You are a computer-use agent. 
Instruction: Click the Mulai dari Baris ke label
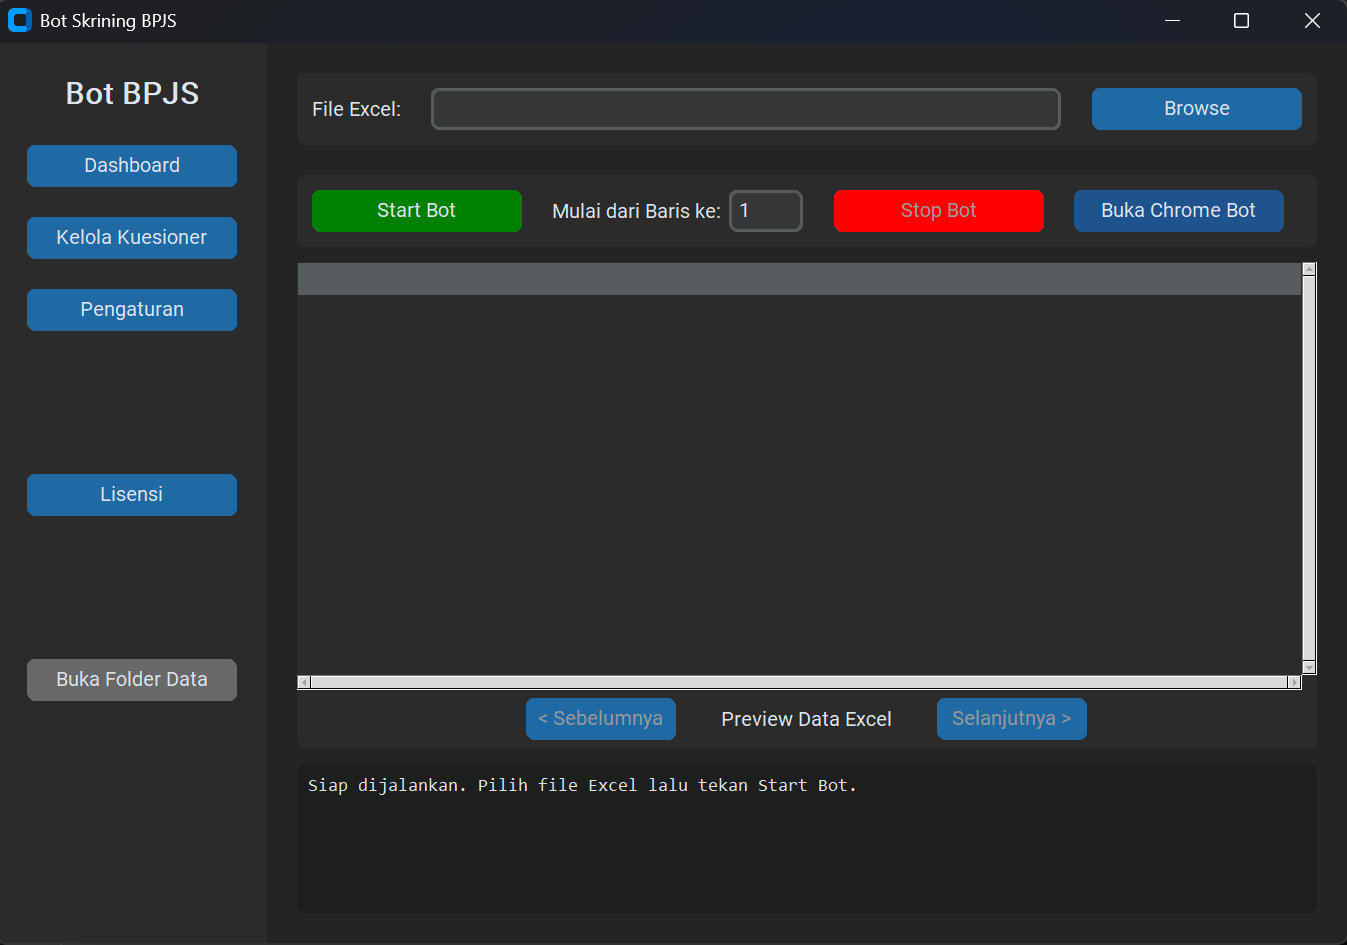coord(636,212)
